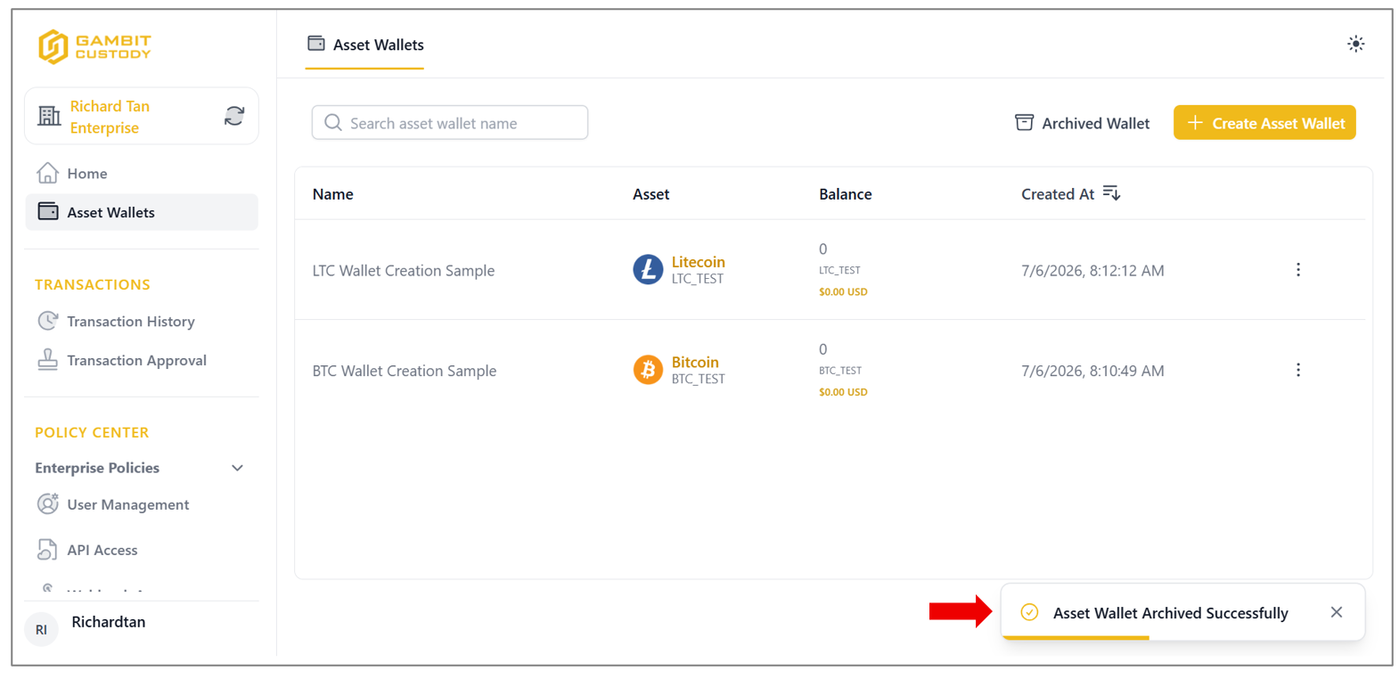
Task: Click Create Asset Wallet button
Action: click(1264, 123)
